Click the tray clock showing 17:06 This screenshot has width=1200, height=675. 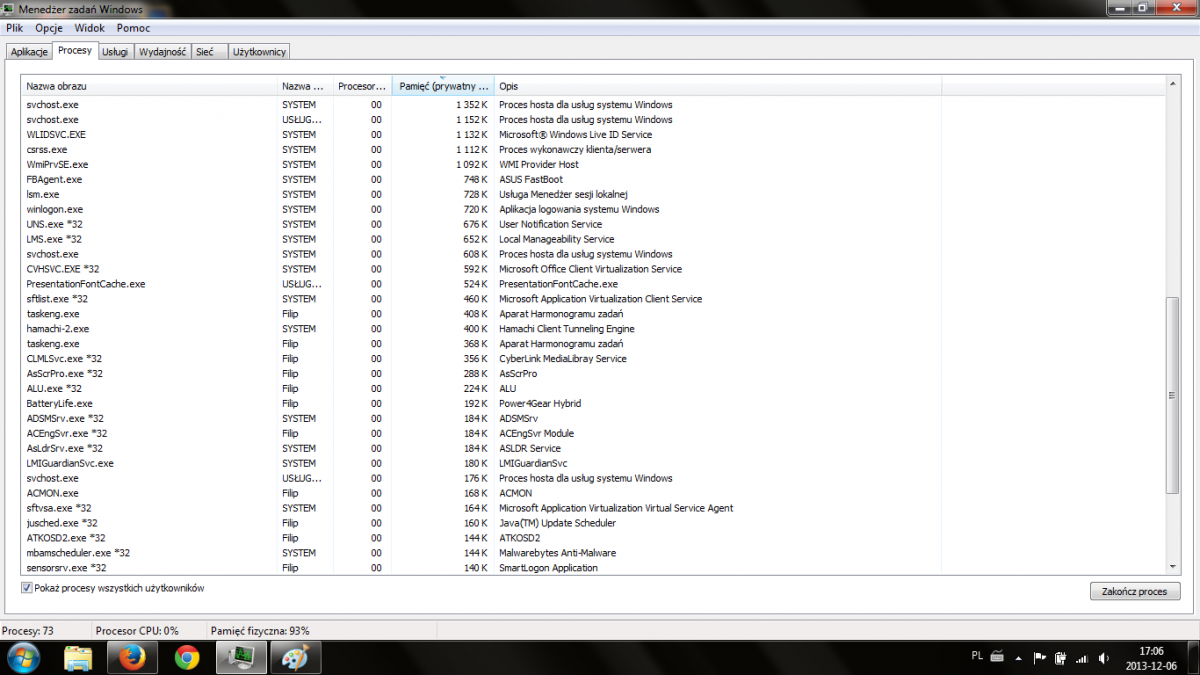(x=1150, y=658)
